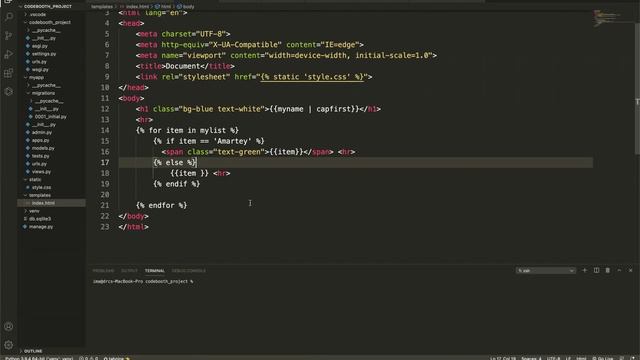Change end-of-line sequence LF

pos(568,358)
